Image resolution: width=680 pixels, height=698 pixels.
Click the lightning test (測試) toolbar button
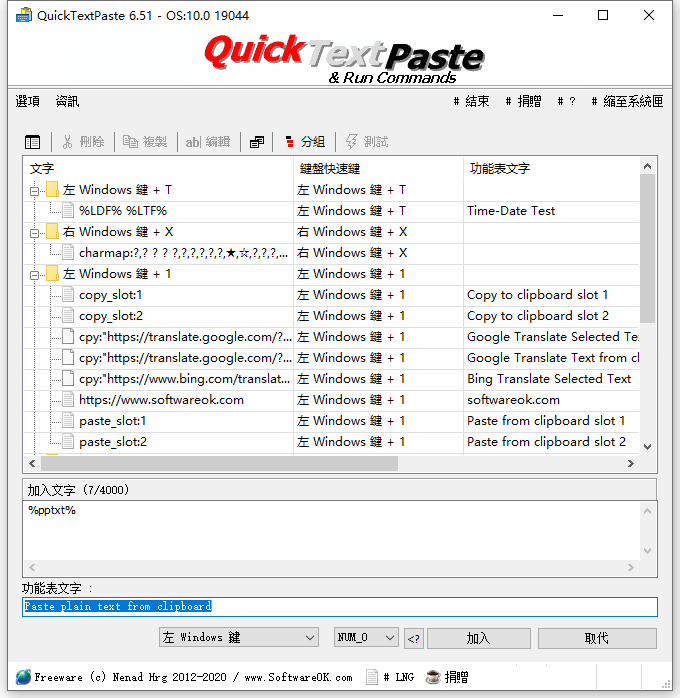tap(367, 142)
